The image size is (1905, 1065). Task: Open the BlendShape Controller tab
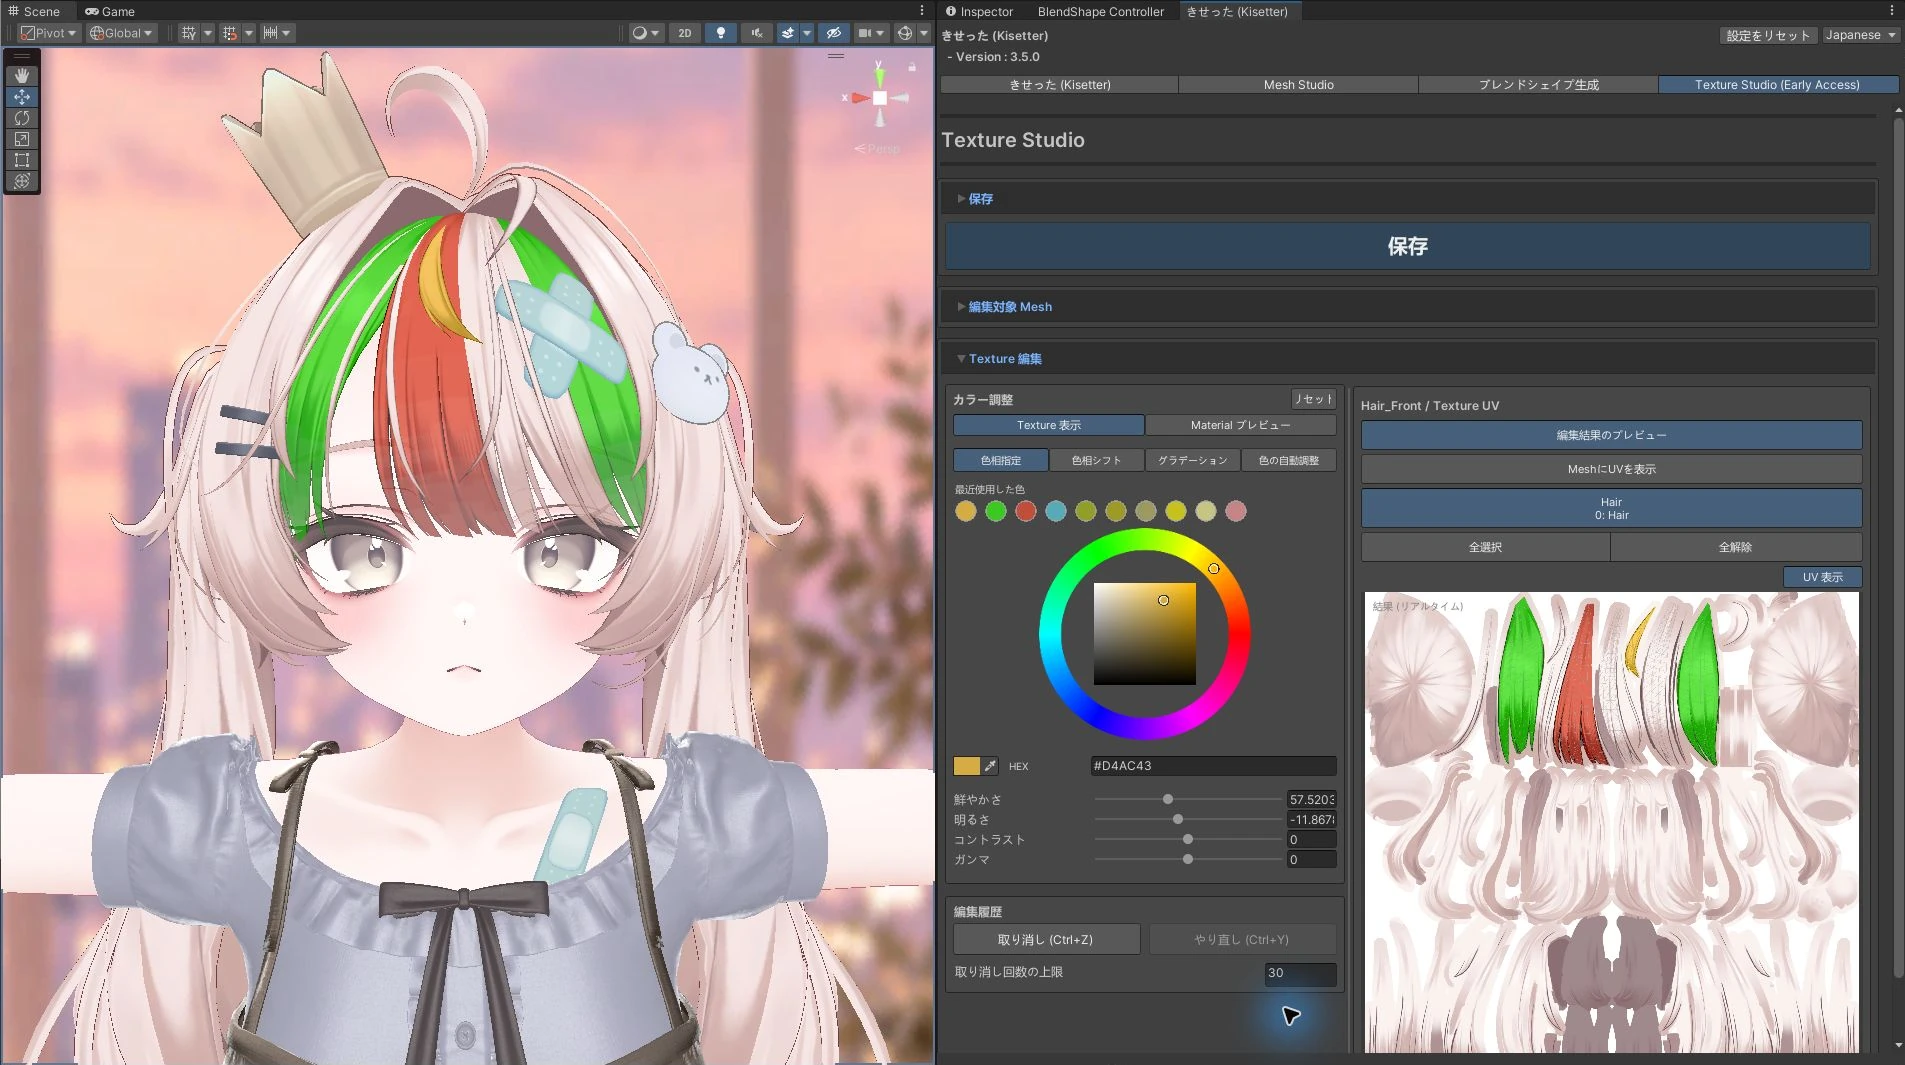[x=1100, y=11]
